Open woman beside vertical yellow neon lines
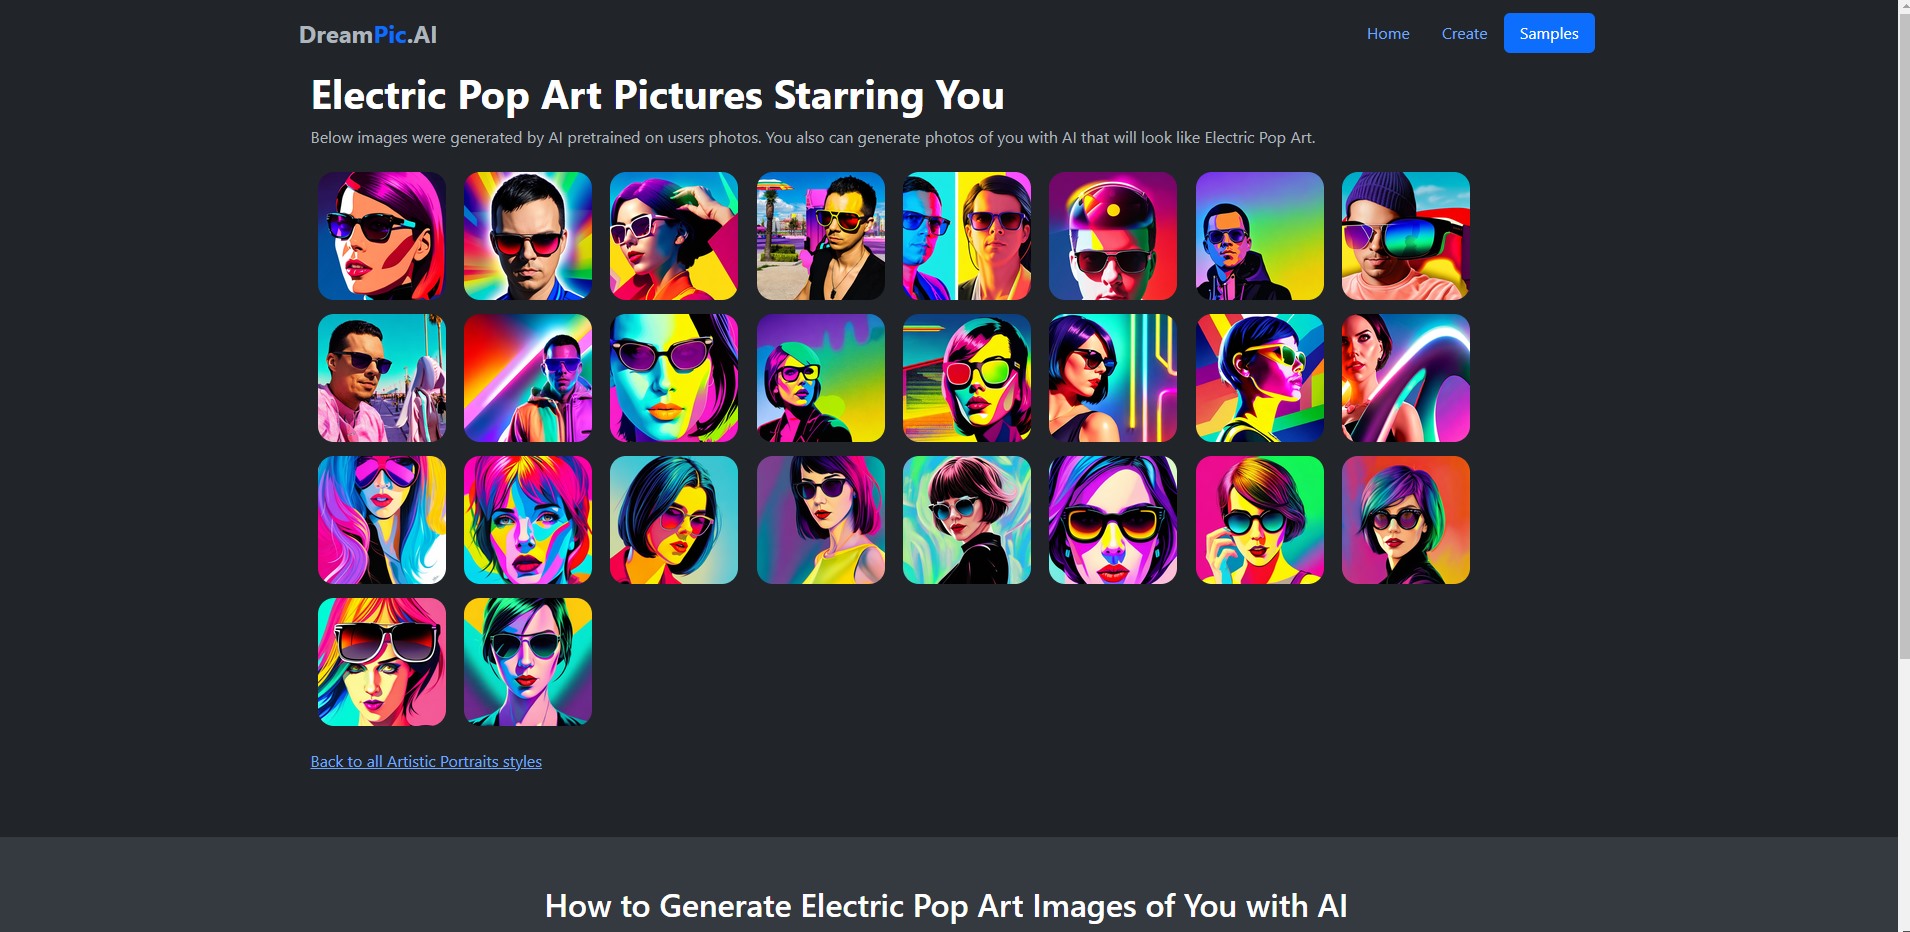This screenshot has height=932, width=1910. click(x=1113, y=378)
